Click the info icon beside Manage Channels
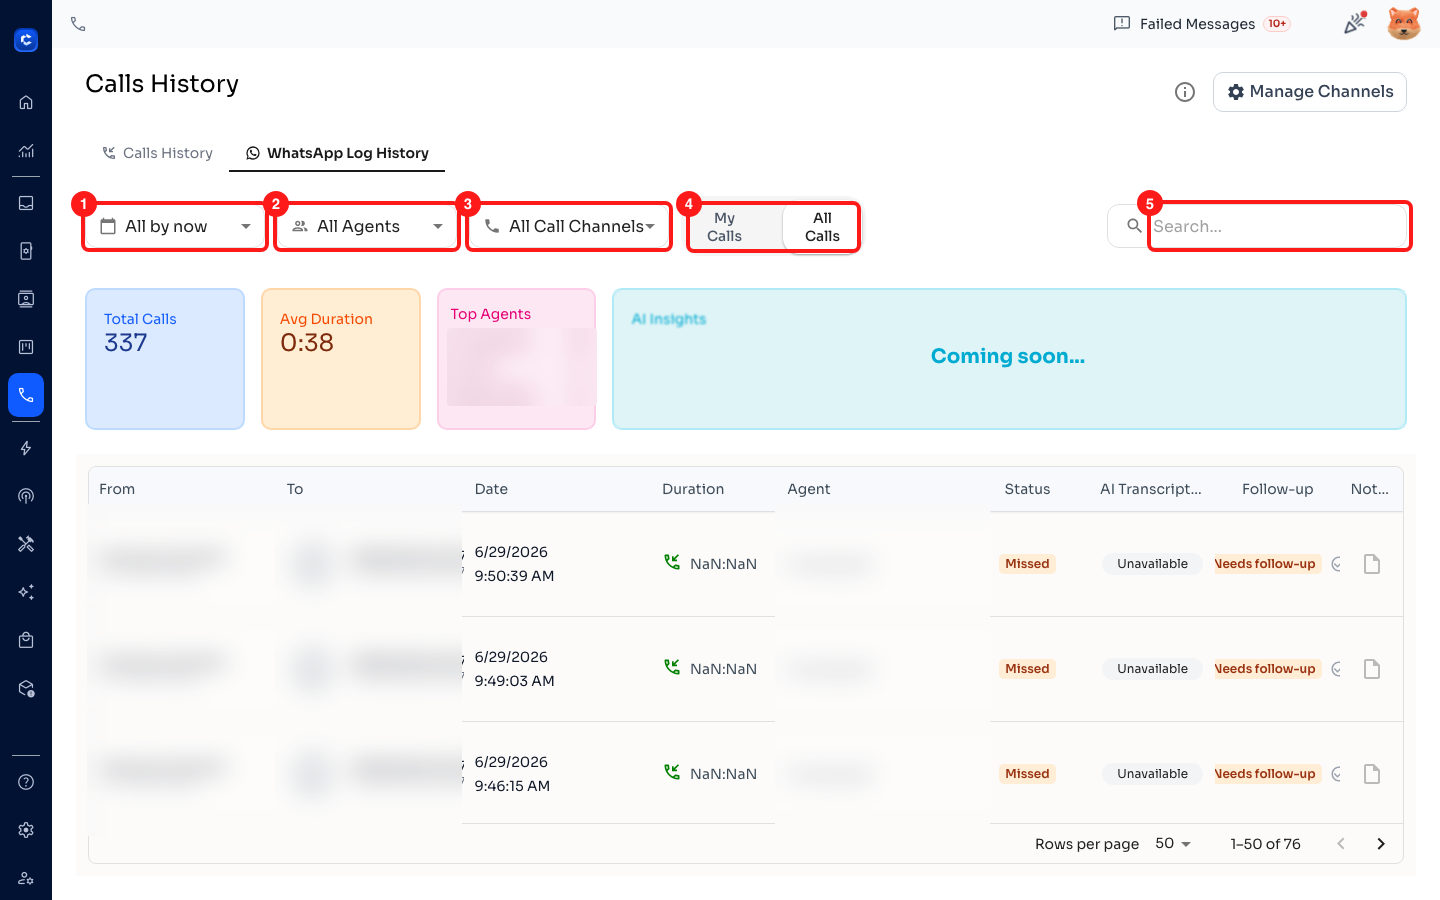 coord(1185,92)
